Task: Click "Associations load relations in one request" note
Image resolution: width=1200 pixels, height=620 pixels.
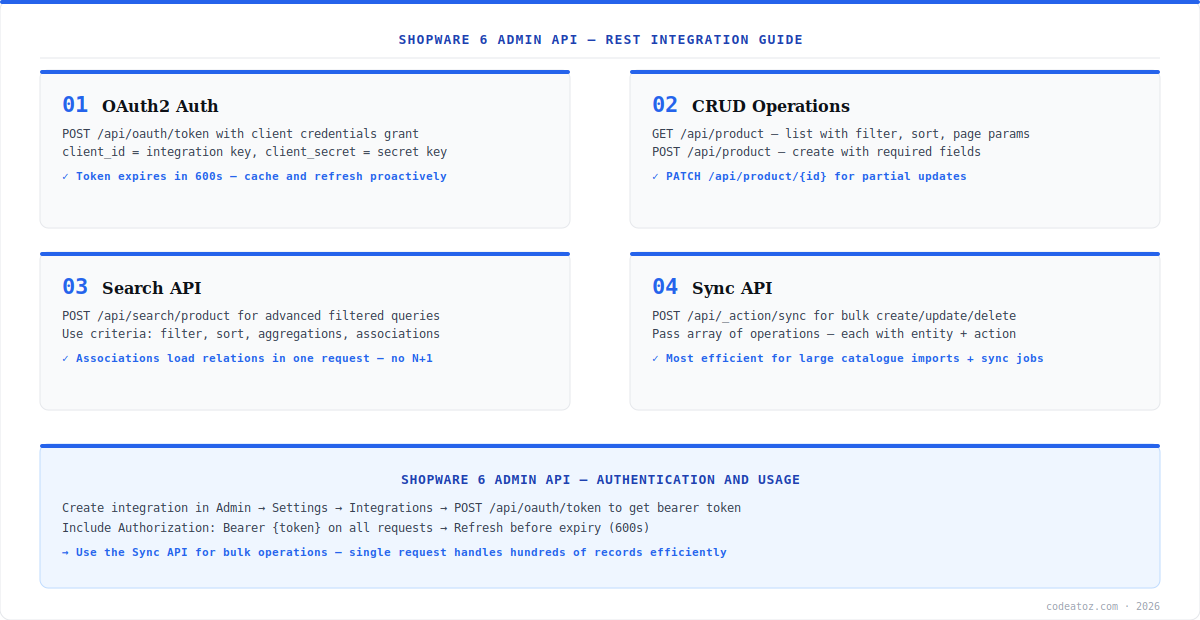Action: (x=248, y=358)
